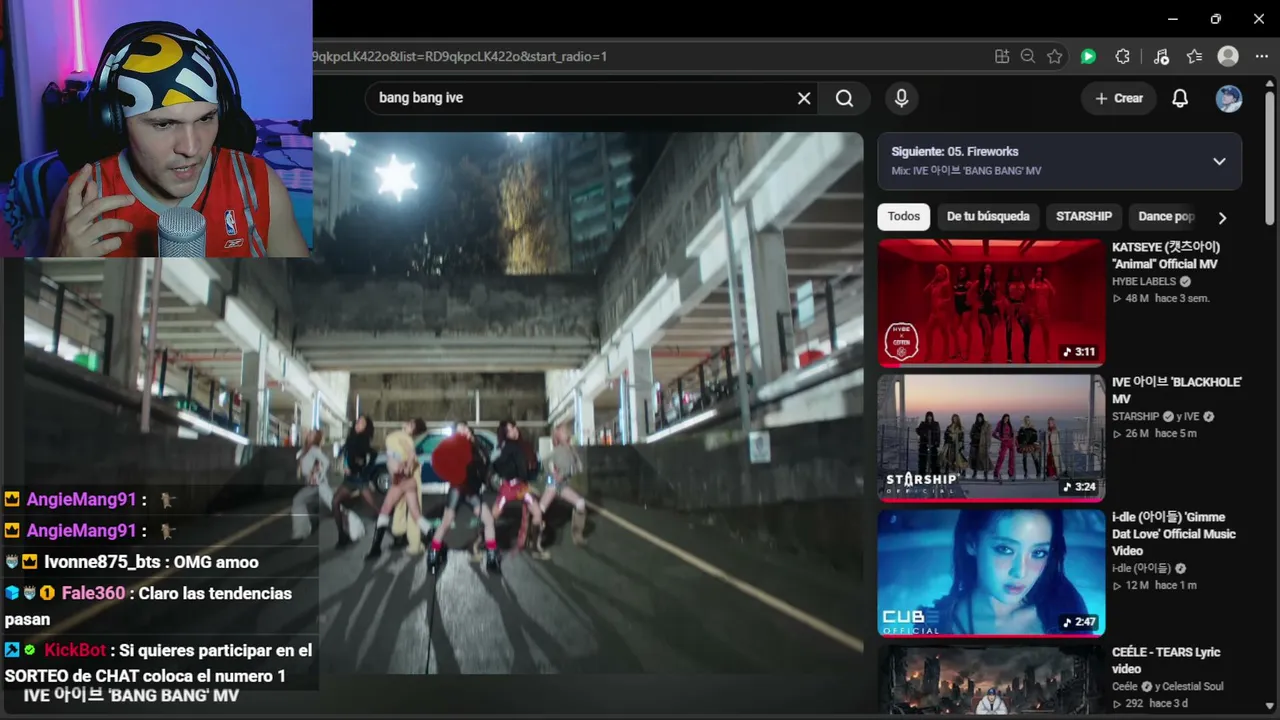Viewport: 1280px width, 720px height.
Task: Open the HYBE LABELS channel name
Action: tap(1144, 282)
